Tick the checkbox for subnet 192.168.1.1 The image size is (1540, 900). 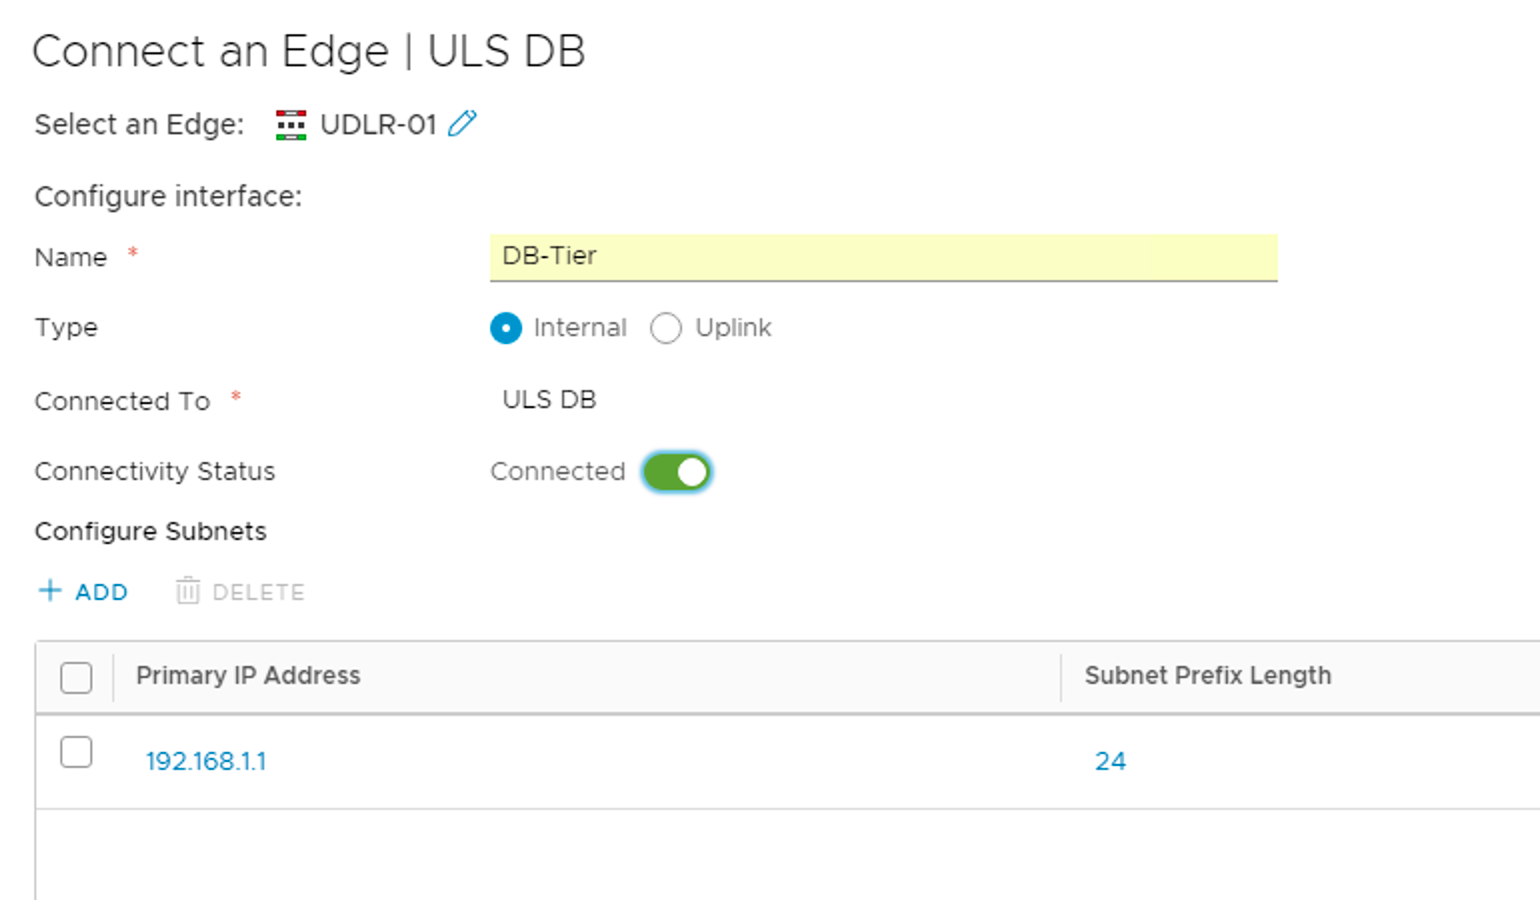click(76, 752)
